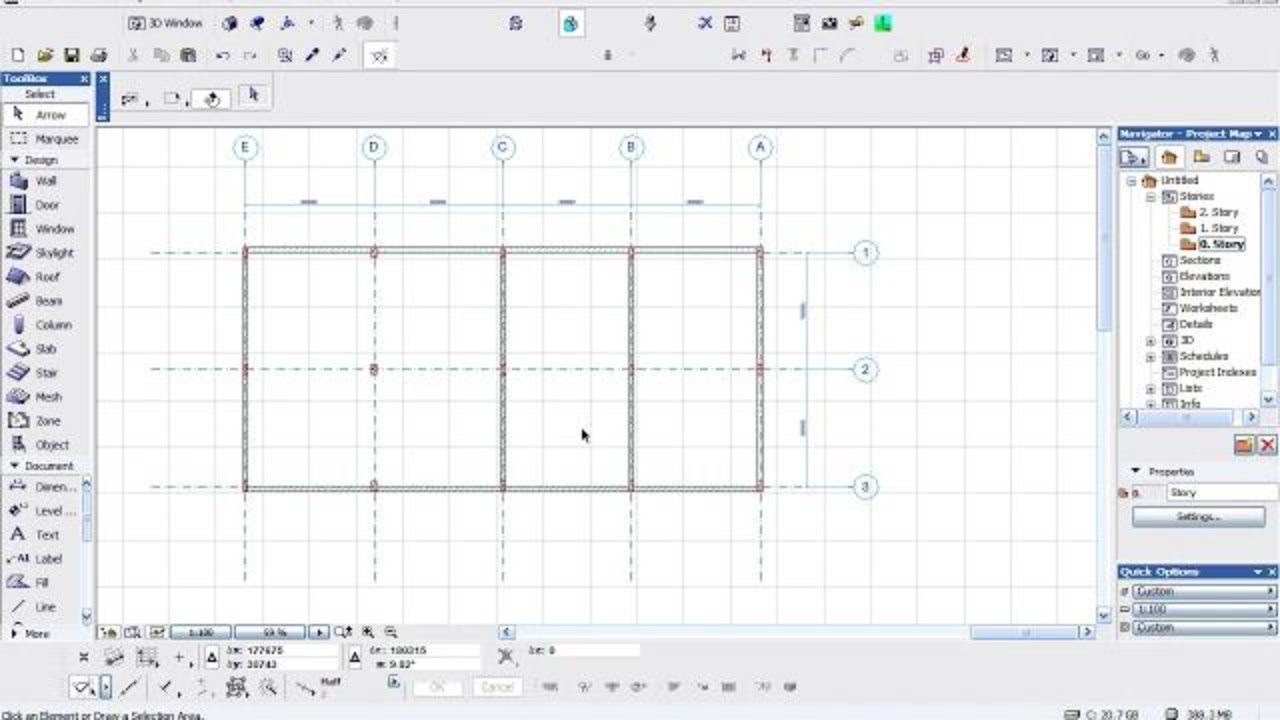Switch to the Layout Book tab icon
The image size is (1280, 720).
1232,157
